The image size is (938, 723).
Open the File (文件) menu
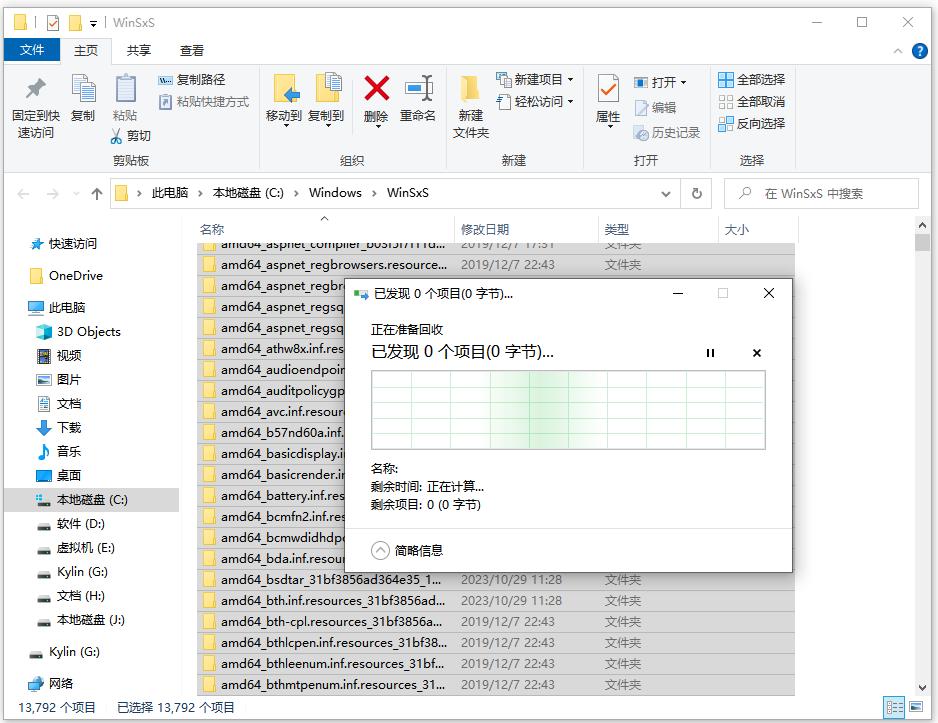pyautogui.click(x=32, y=50)
